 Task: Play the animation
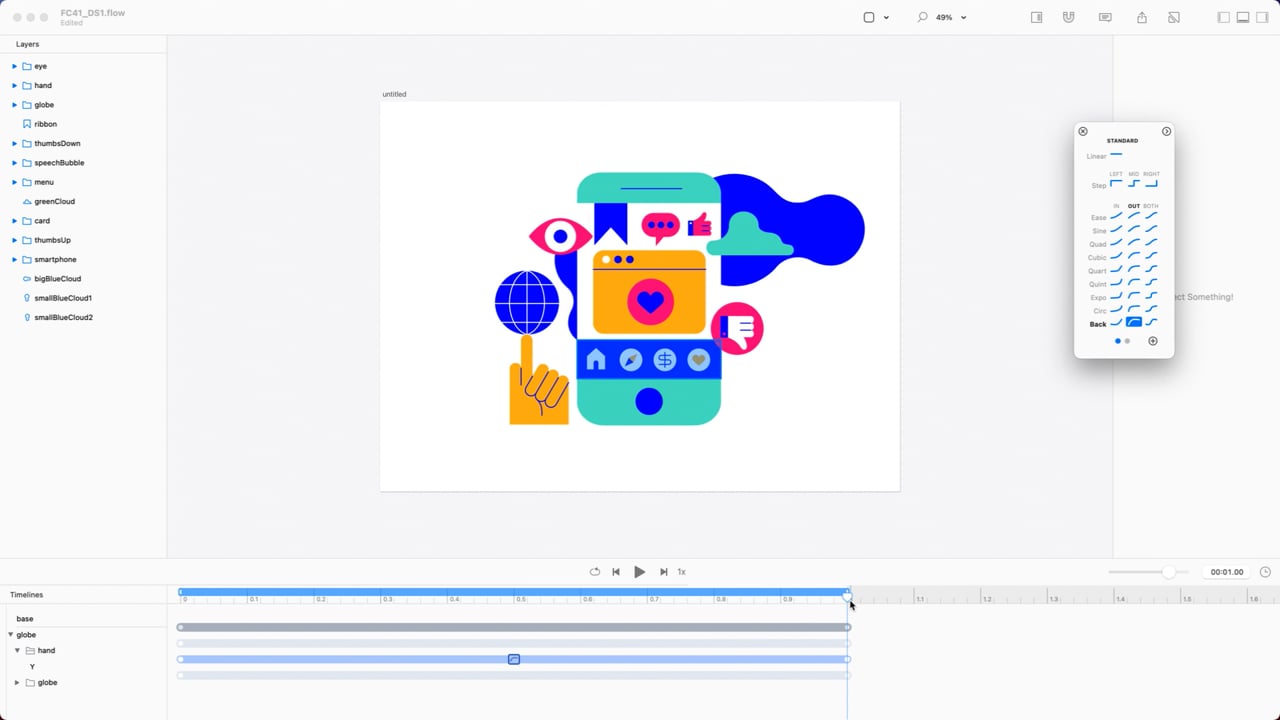[x=639, y=572]
